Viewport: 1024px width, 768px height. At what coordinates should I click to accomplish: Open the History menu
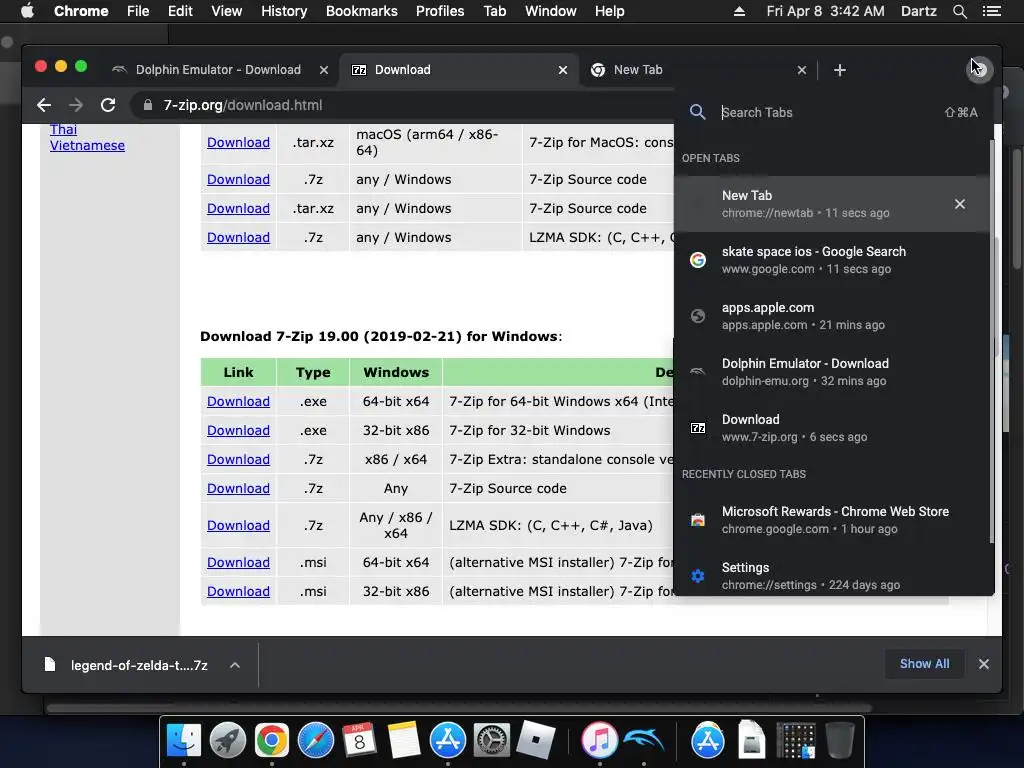(284, 11)
